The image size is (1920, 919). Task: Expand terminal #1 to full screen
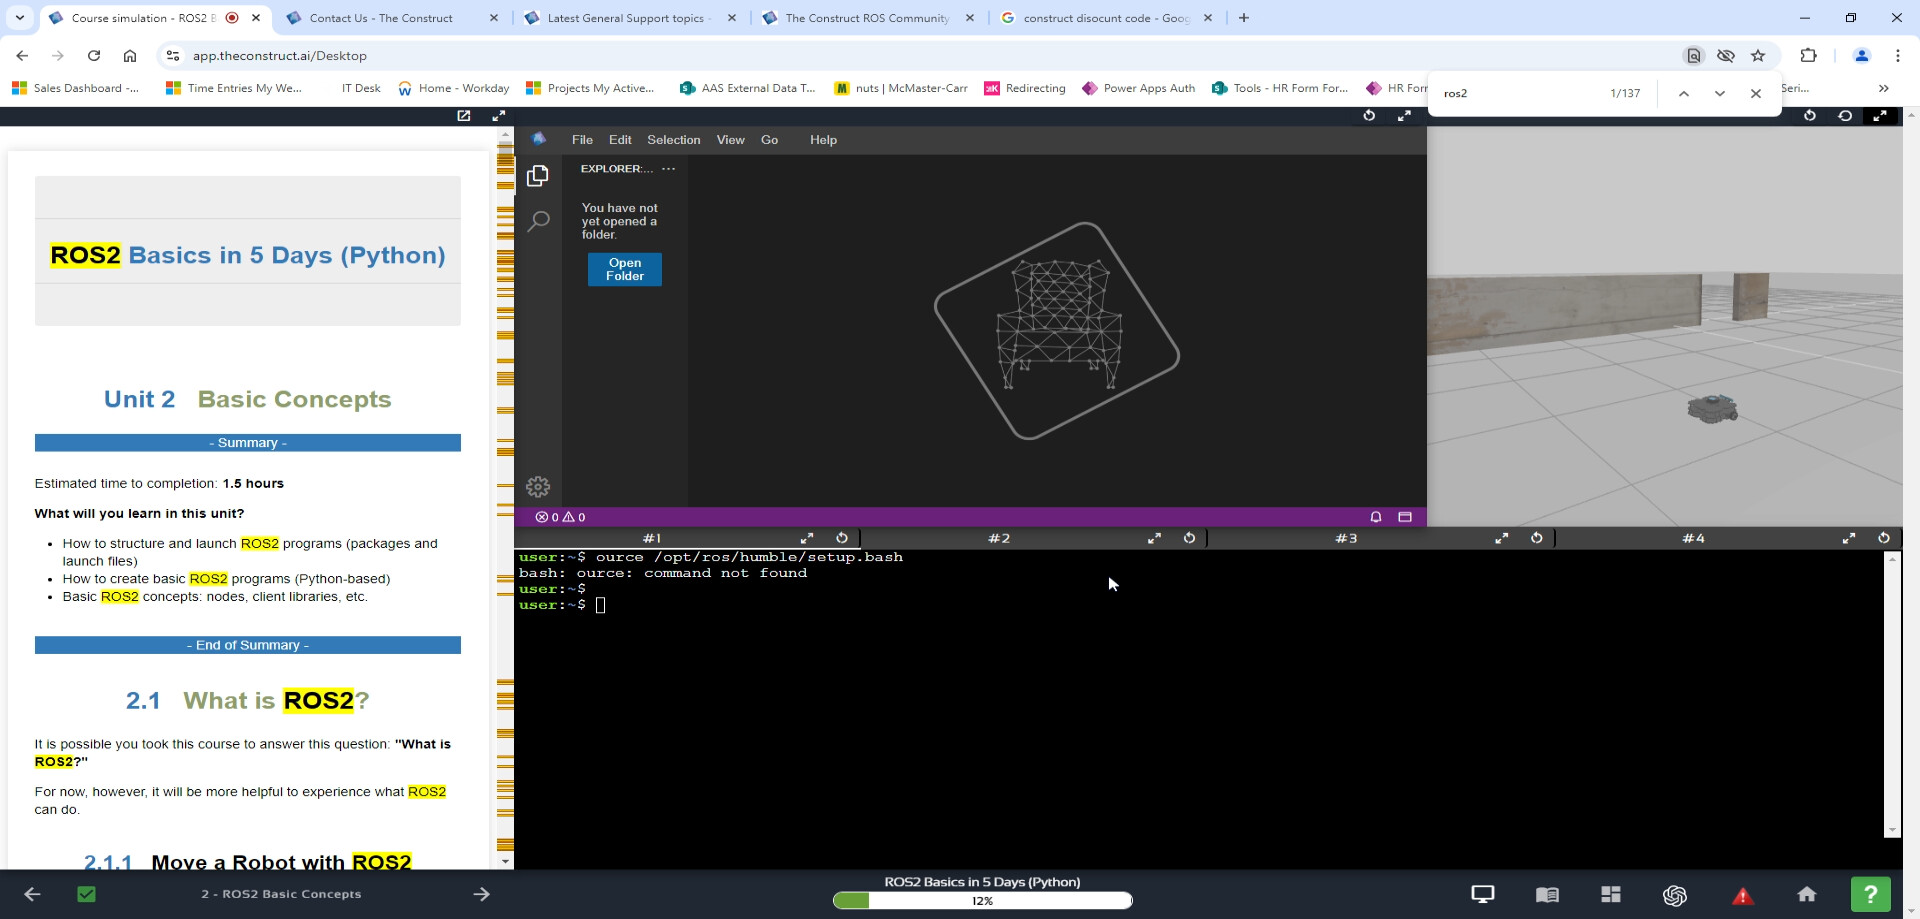point(807,538)
